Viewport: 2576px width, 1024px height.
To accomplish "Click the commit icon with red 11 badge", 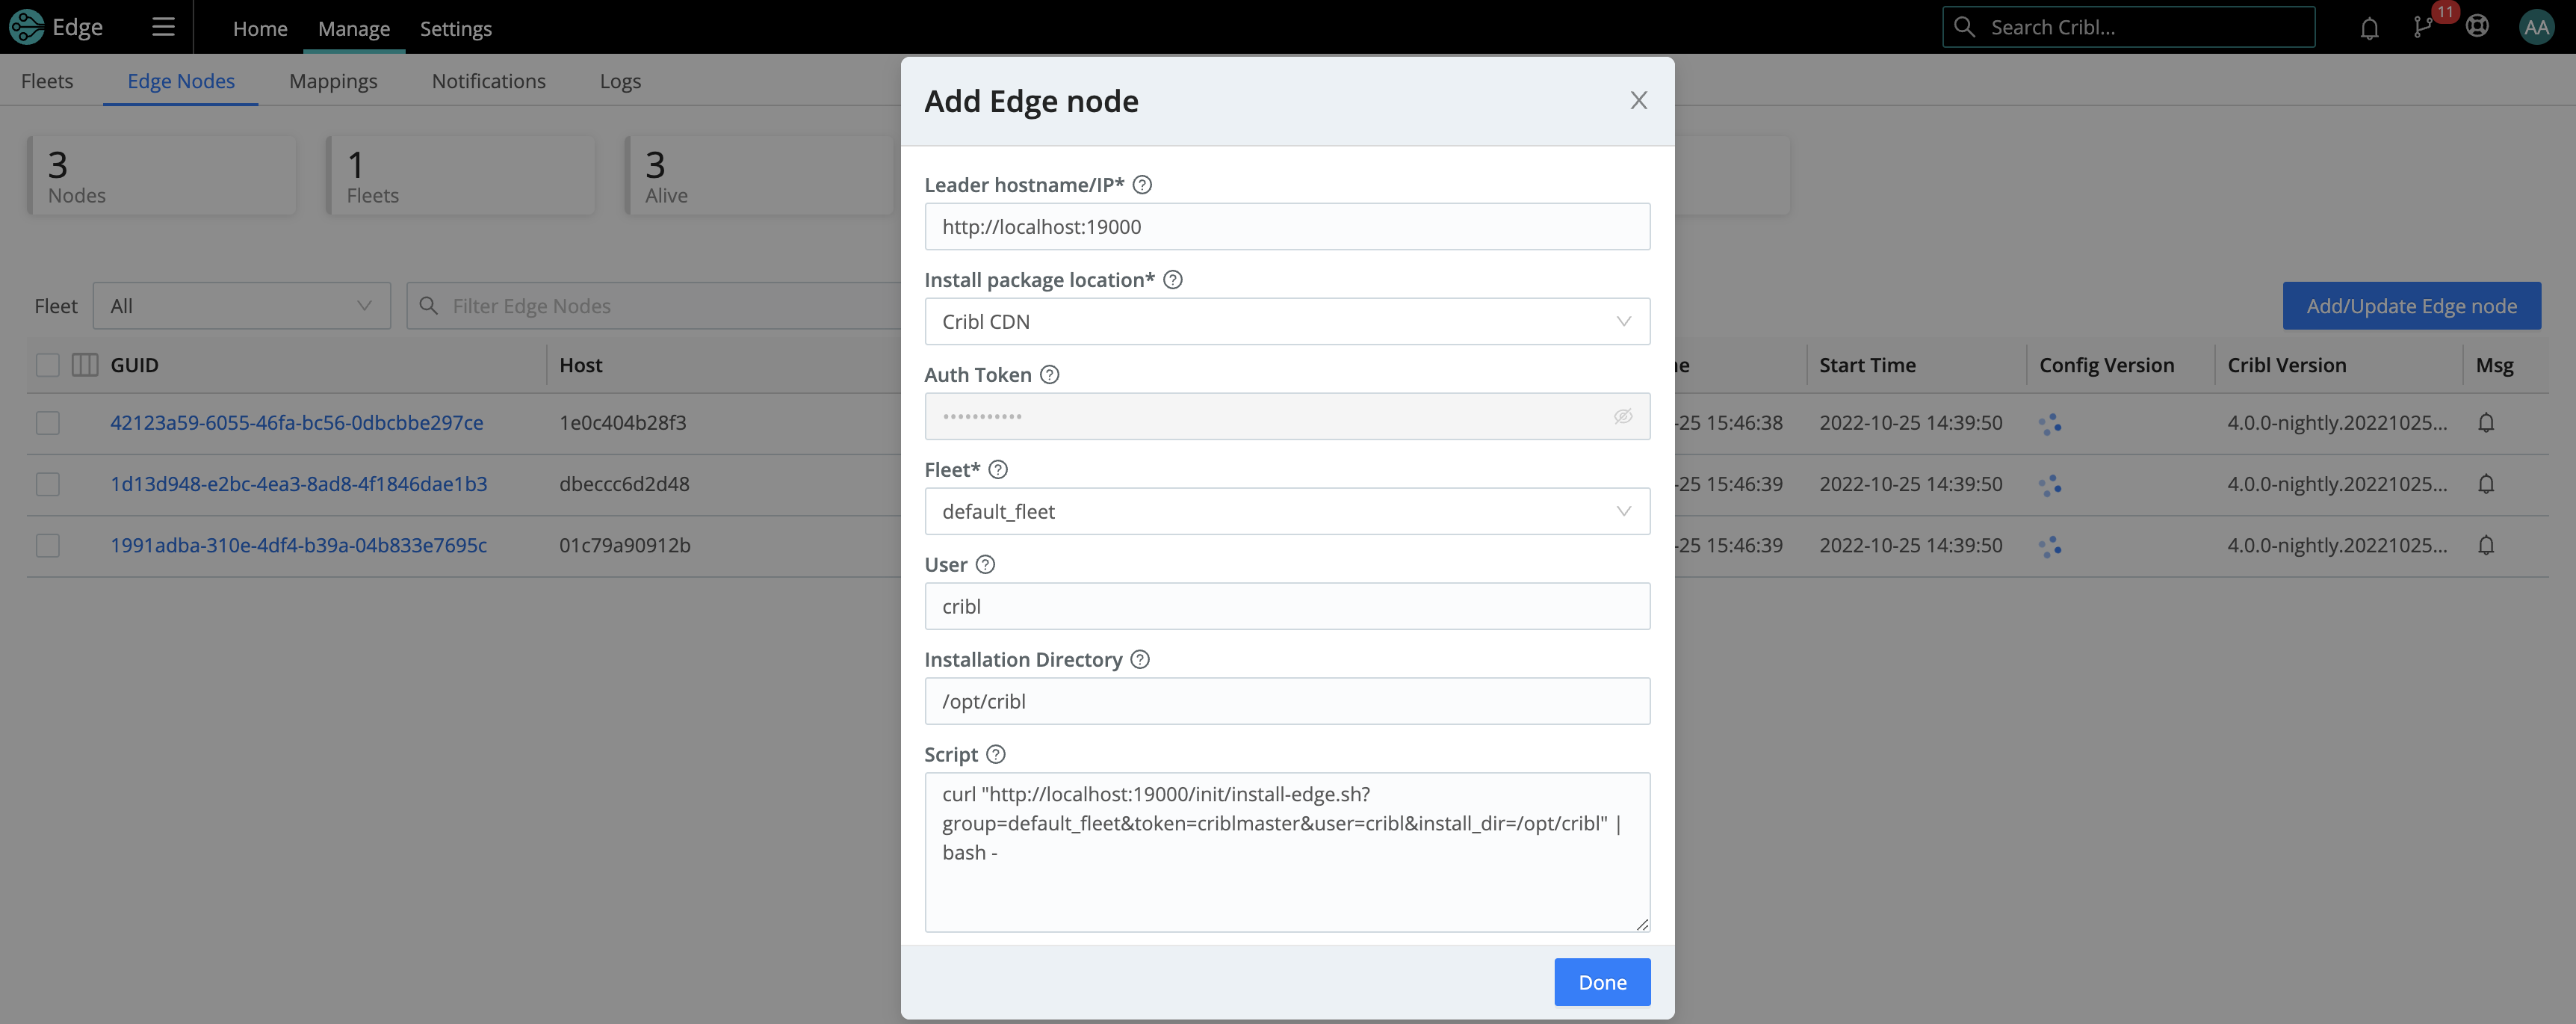I will [2424, 27].
